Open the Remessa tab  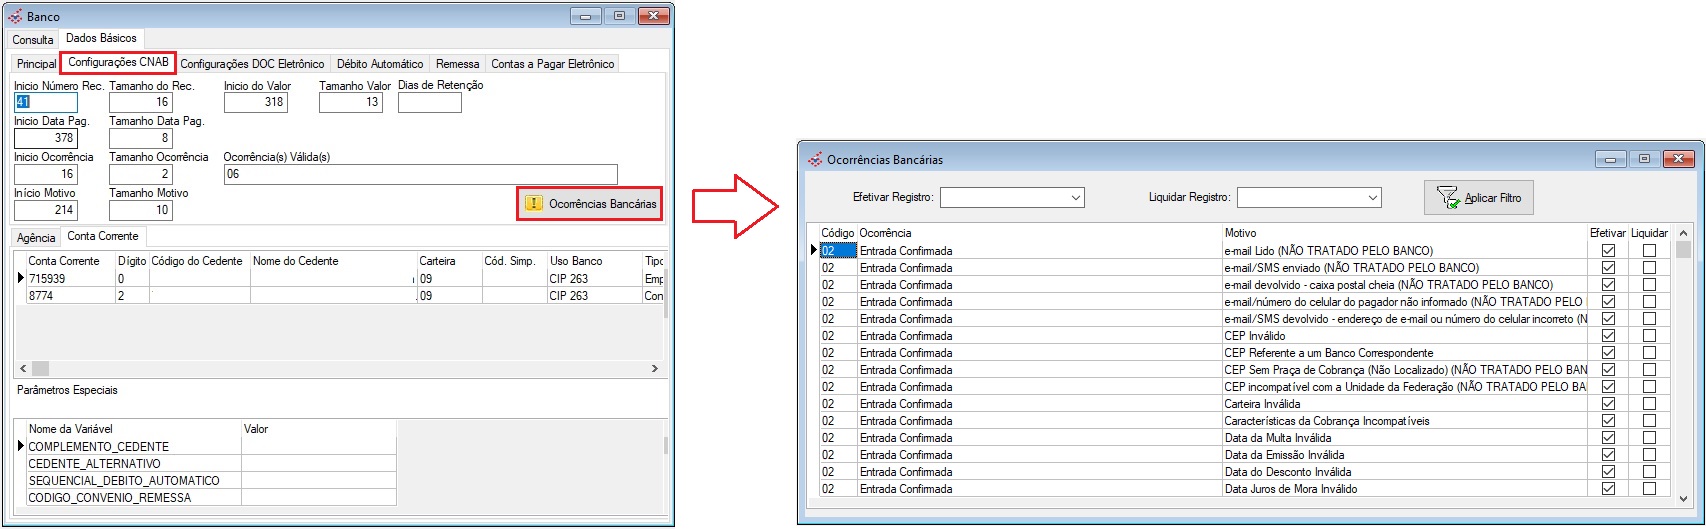(457, 64)
